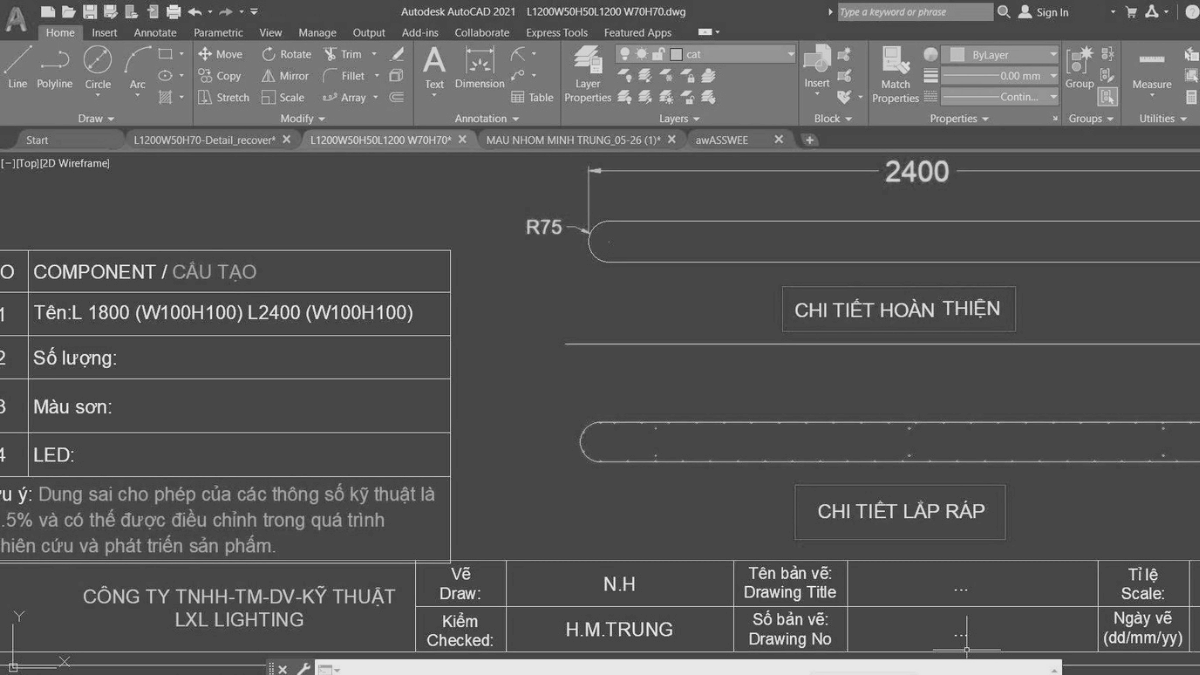The image size is (1200, 675).
Task: Click the Plot printer icon
Action: [173, 12]
